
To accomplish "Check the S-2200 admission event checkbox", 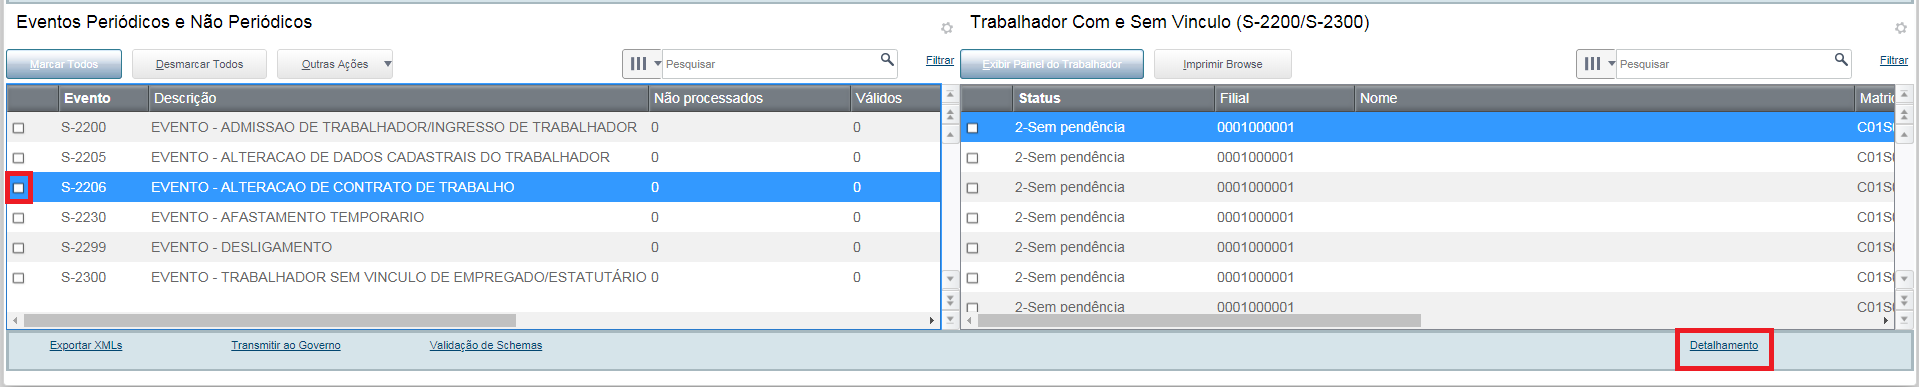I will point(18,128).
